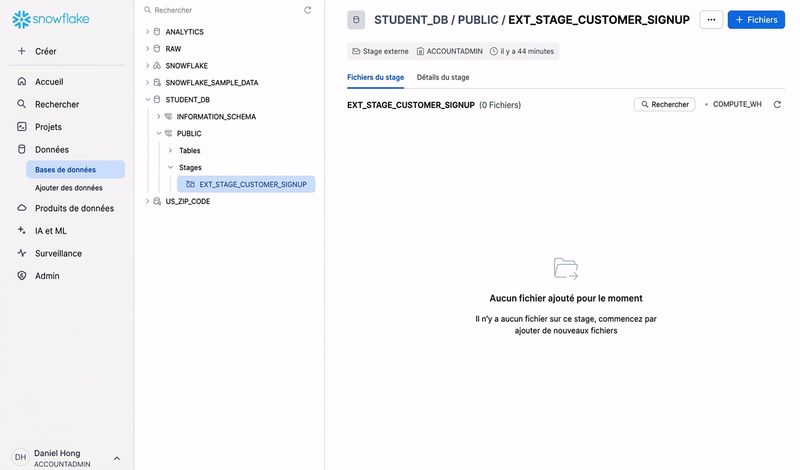800x470 pixels.
Task: Click the ANALYTICS database icon
Action: coord(157,32)
